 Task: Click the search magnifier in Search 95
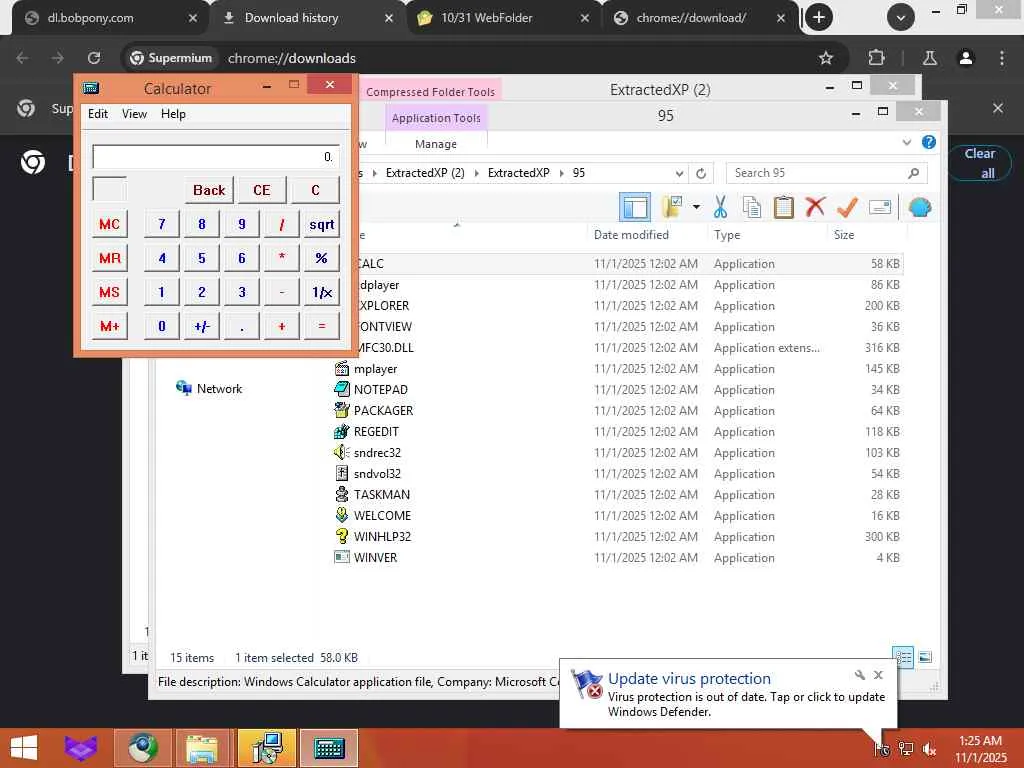[913, 173]
